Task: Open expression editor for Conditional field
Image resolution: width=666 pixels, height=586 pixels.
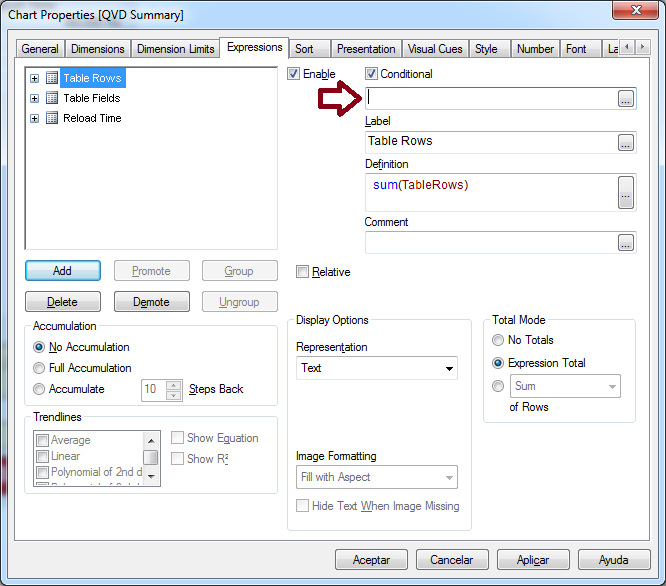Action: (626, 99)
